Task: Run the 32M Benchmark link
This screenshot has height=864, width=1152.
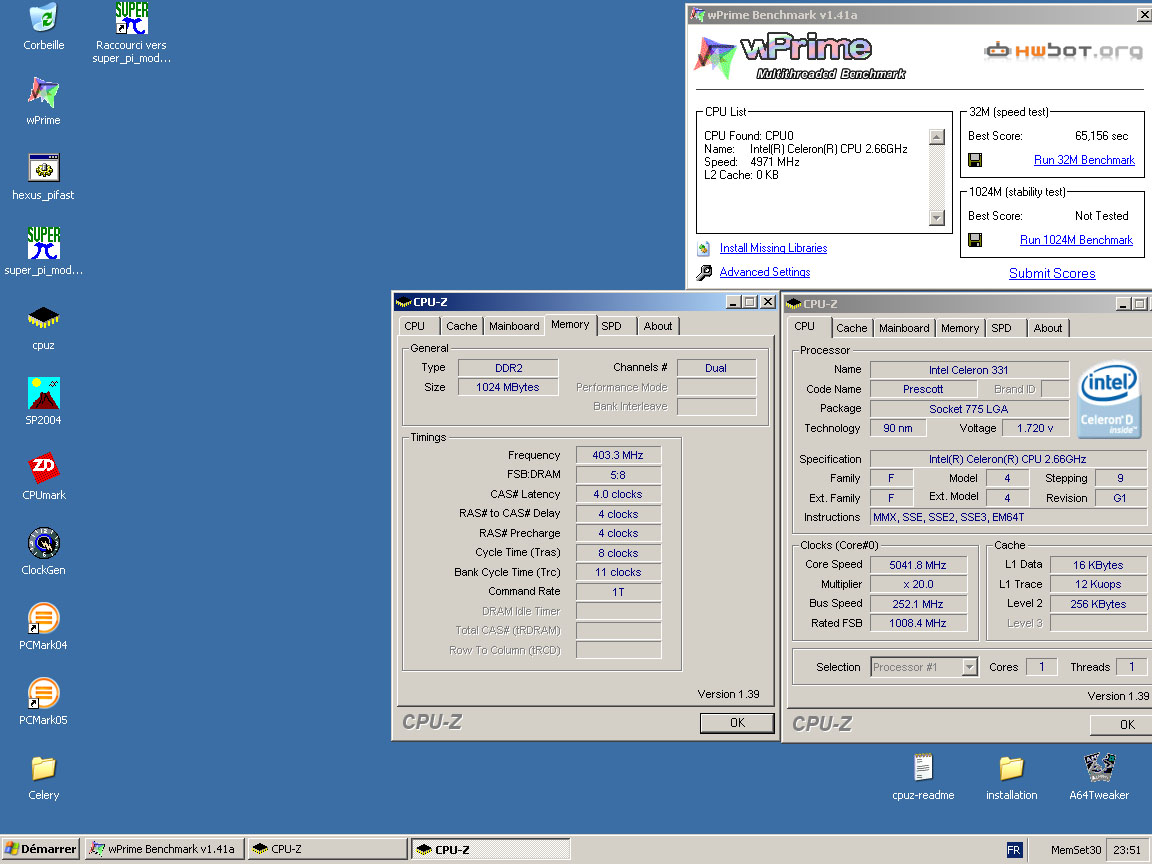Action: click(1084, 160)
